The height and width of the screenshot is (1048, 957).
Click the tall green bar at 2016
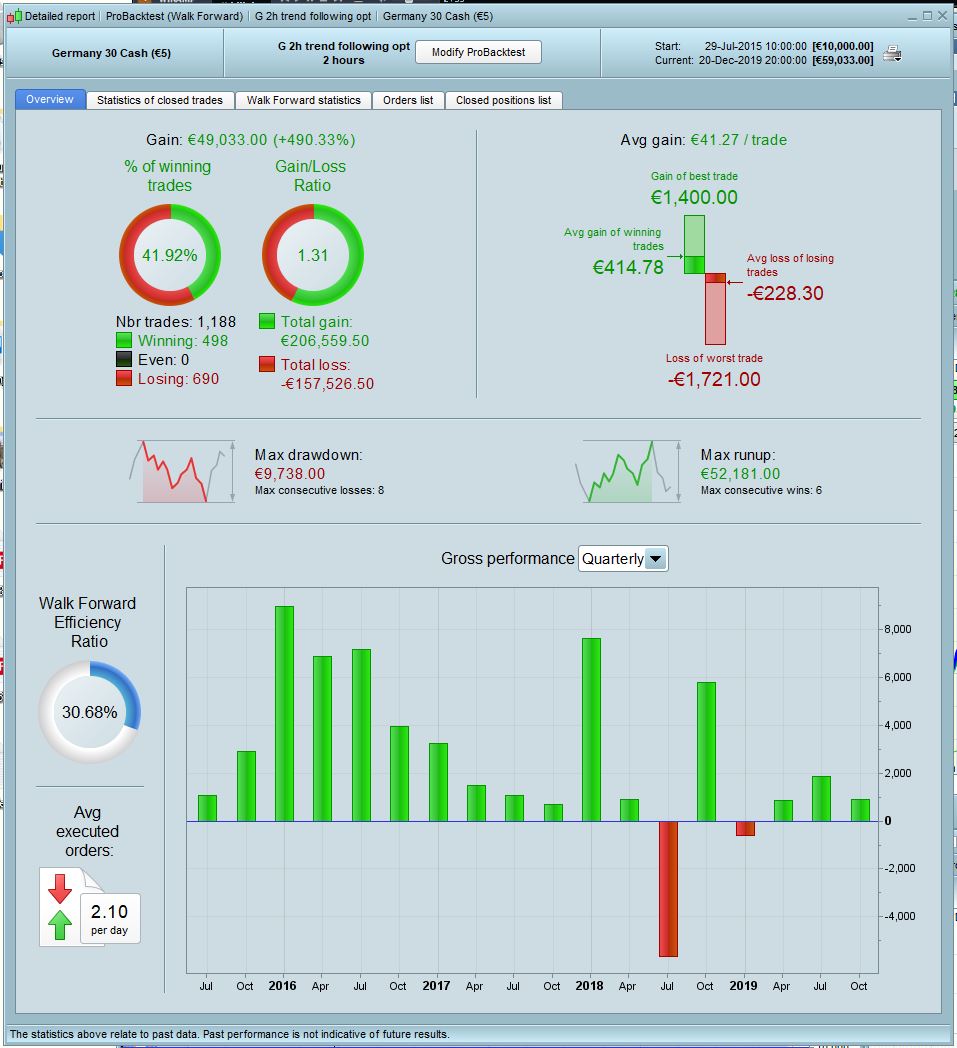[x=285, y=714]
